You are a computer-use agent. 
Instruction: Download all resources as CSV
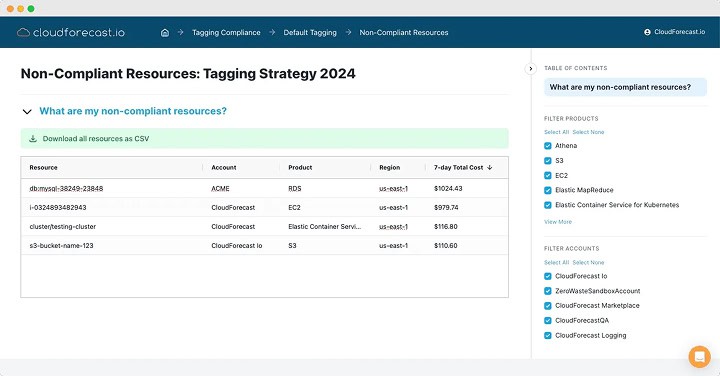tap(264, 139)
